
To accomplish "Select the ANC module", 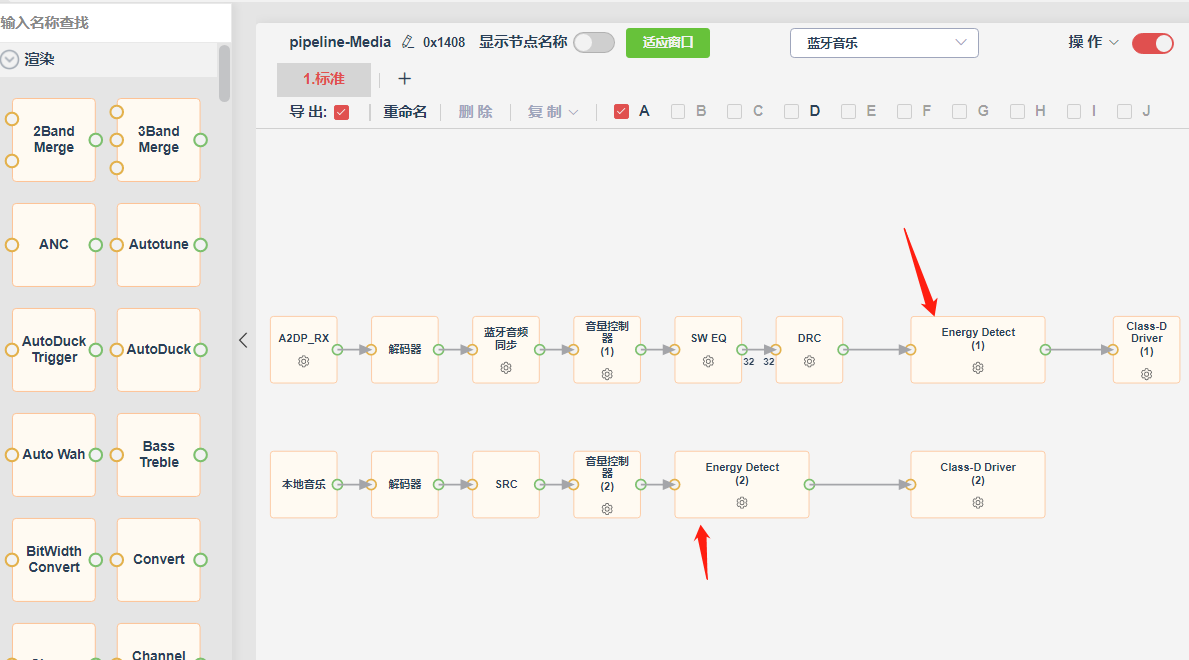I will [54, 244].
